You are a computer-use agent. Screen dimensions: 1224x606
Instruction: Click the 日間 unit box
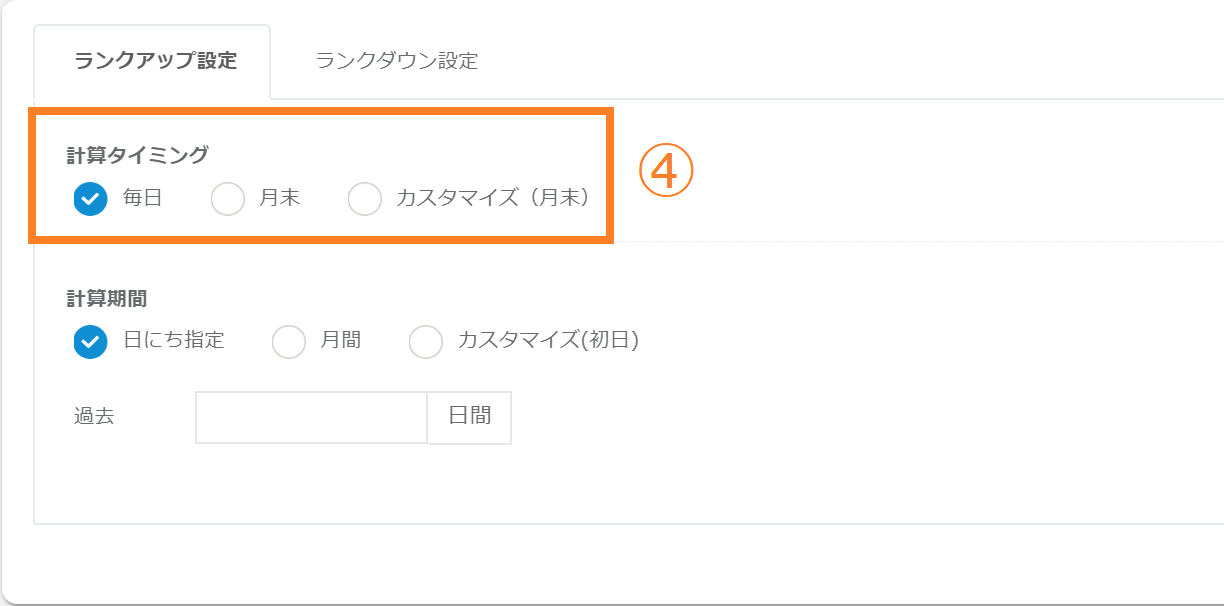pyautogui.click(x=469, y=417)
